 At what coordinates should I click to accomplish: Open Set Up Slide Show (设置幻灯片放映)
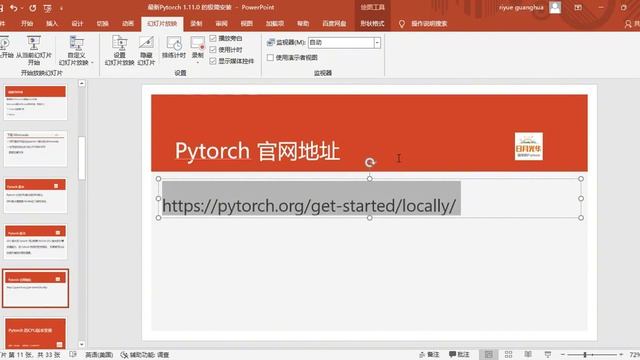(119, 51)
